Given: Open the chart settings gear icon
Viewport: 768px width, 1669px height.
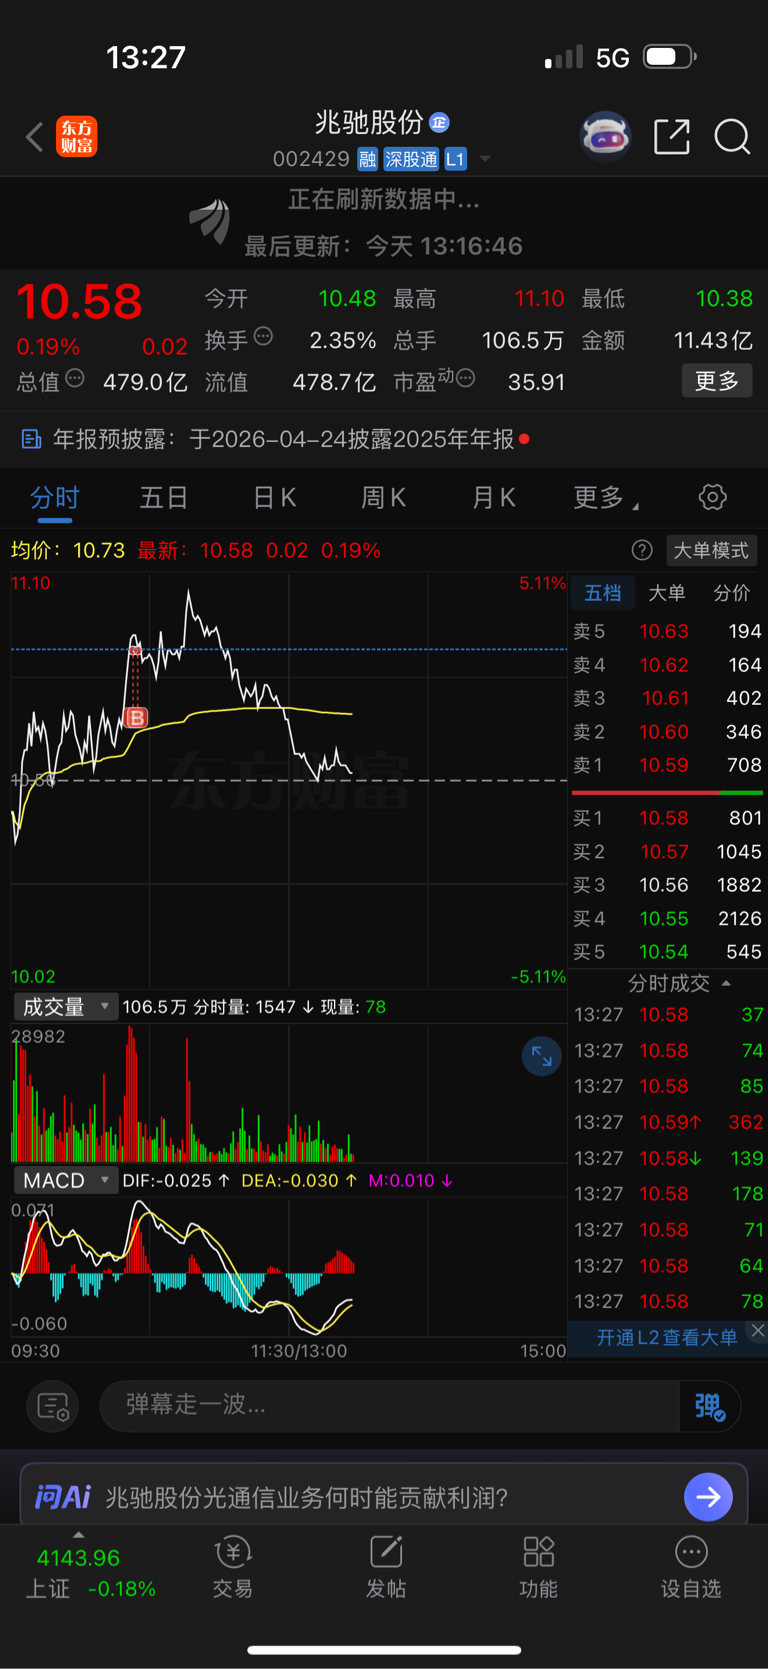Looking at the screenshot, I should (712, 497).
